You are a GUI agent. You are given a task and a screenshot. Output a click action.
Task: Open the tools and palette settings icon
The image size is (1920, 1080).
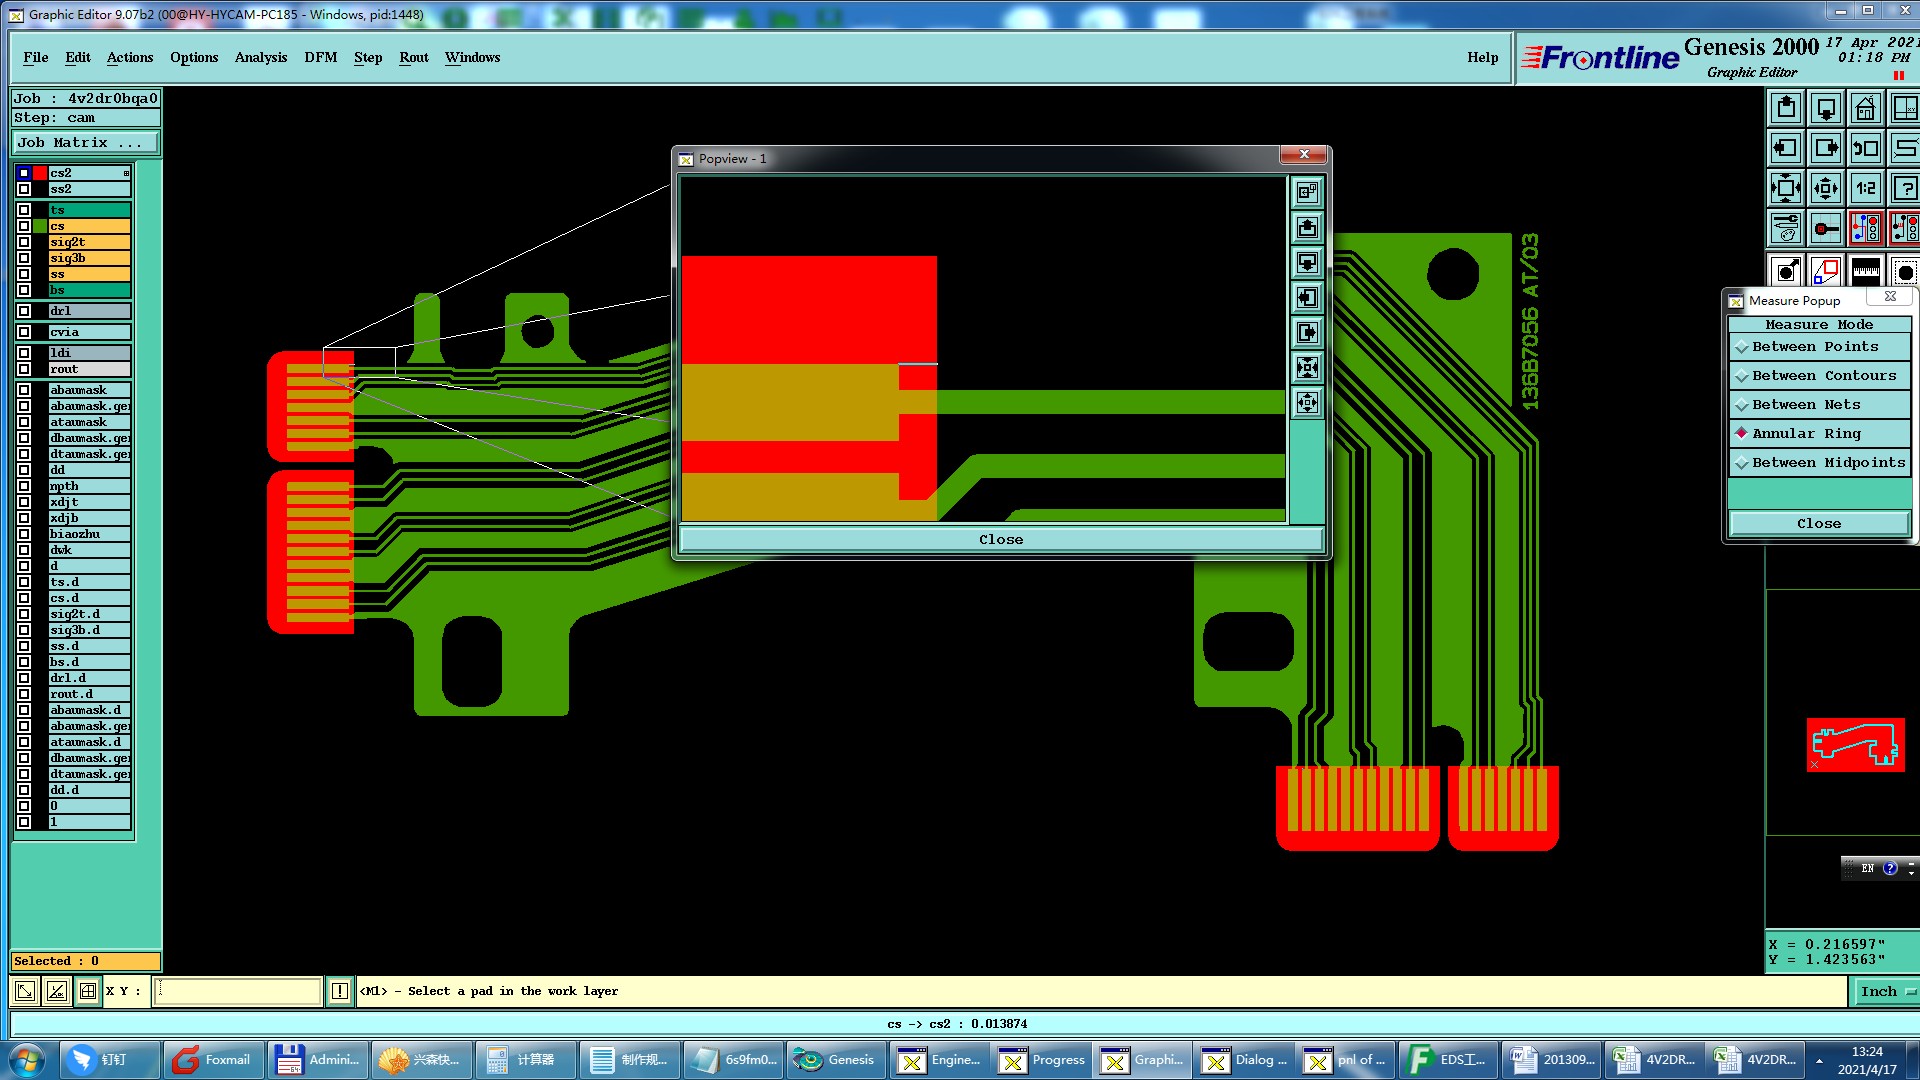click(1786, 228)
